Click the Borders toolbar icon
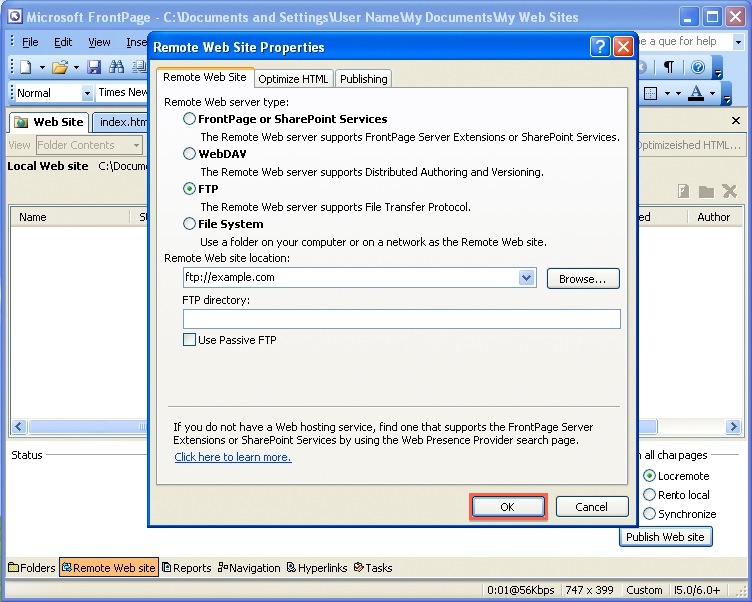Screen dimensions: 752x602 (652, 93)
